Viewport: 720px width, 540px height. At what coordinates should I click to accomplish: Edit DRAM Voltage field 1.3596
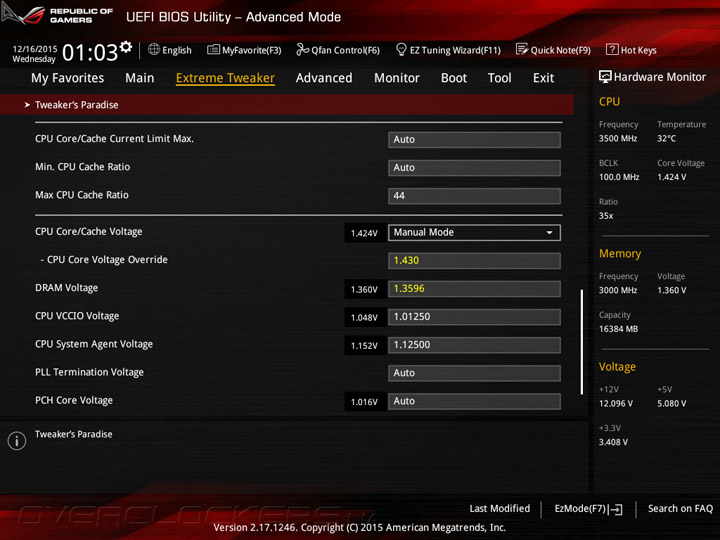click(x=474, y=288)
